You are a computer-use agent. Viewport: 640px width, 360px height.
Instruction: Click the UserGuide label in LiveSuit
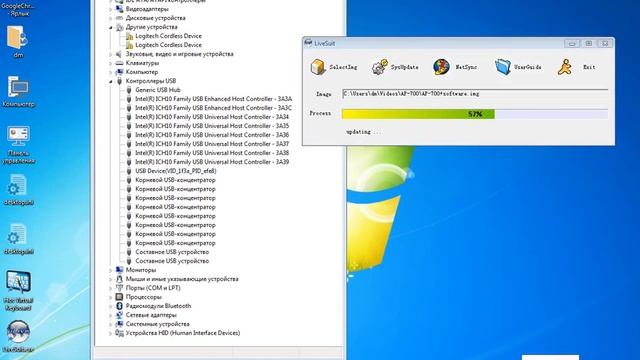coord(528,67)
